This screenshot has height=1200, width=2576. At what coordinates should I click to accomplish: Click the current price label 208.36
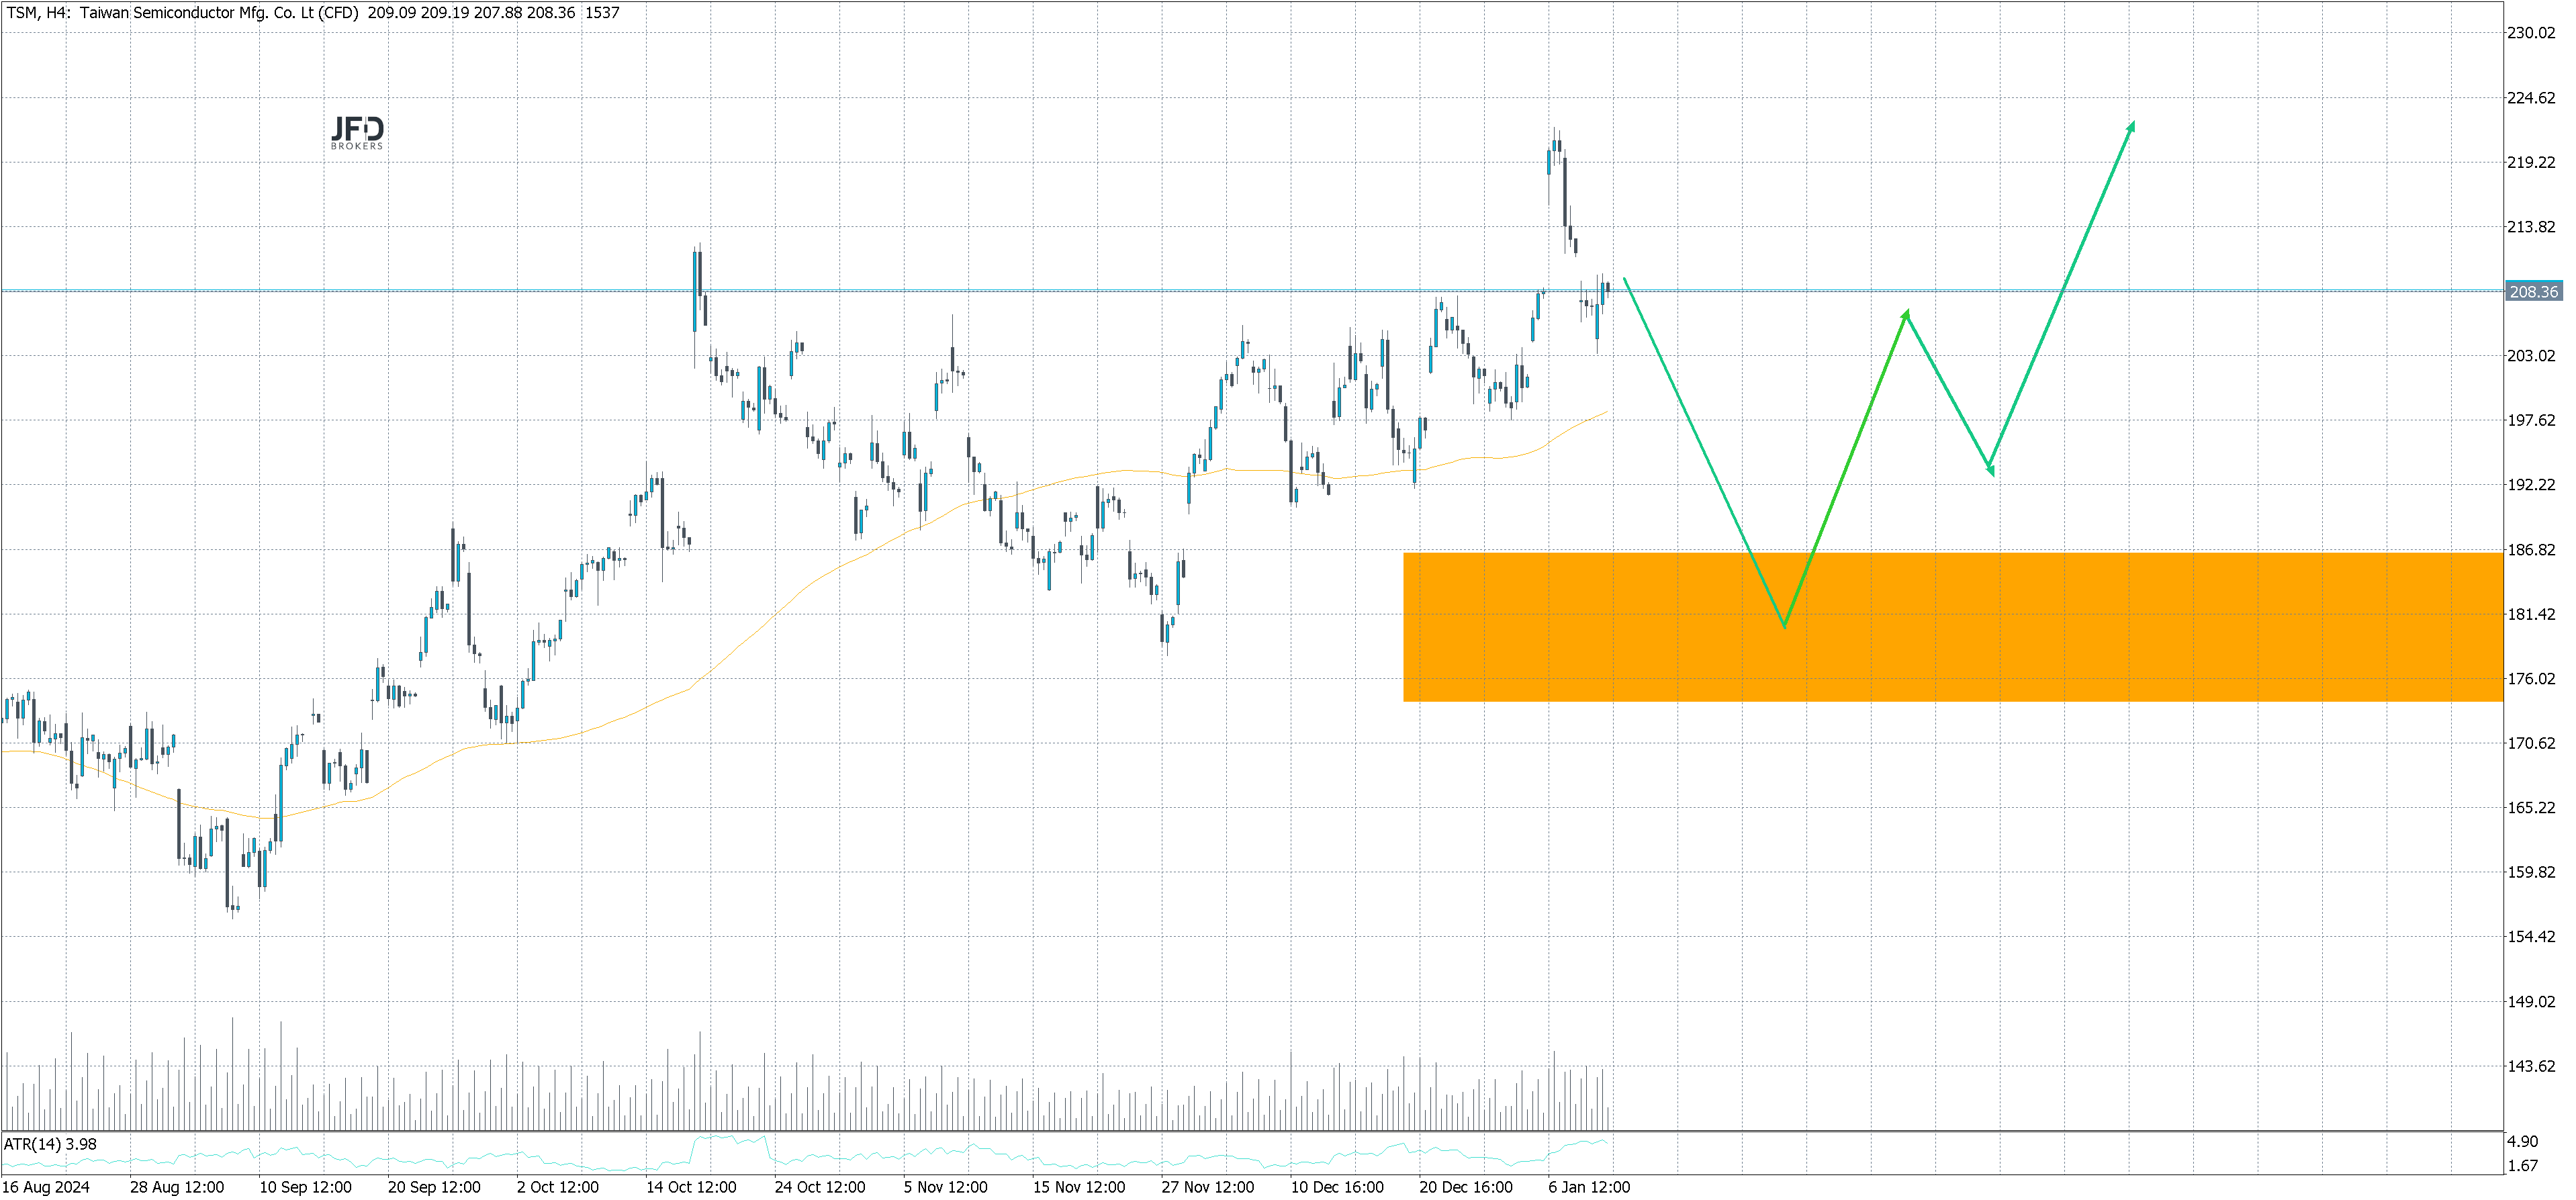point(2533,292)
